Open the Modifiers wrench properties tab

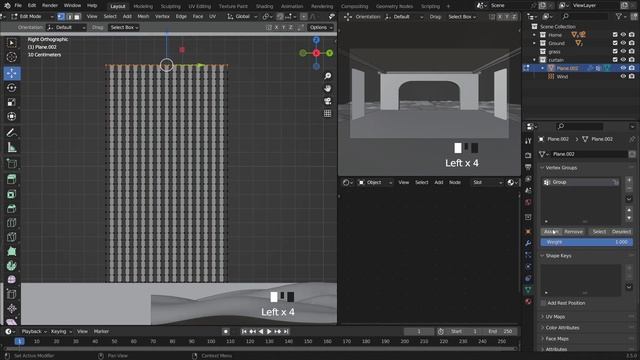point(528,243)
